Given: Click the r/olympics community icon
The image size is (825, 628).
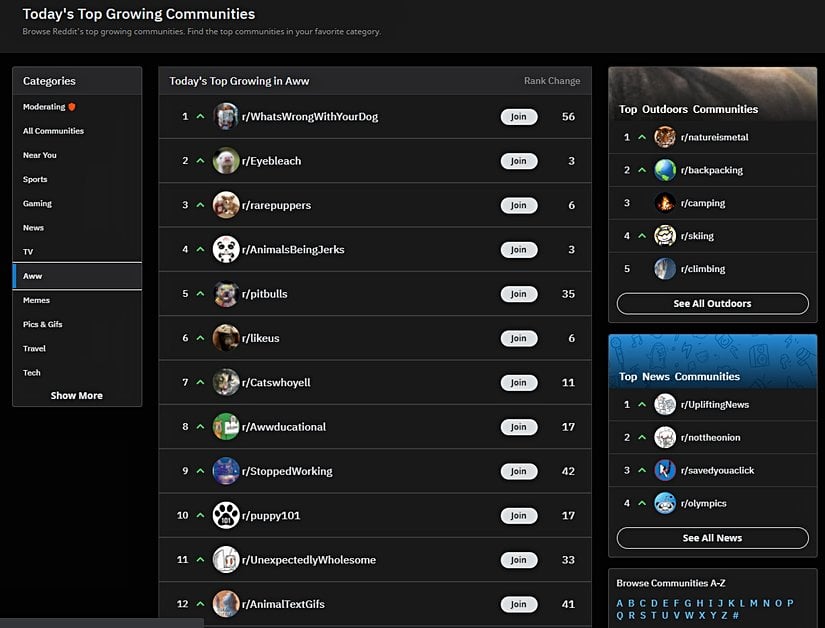Looking at the screenshot, I should point(665,504).
